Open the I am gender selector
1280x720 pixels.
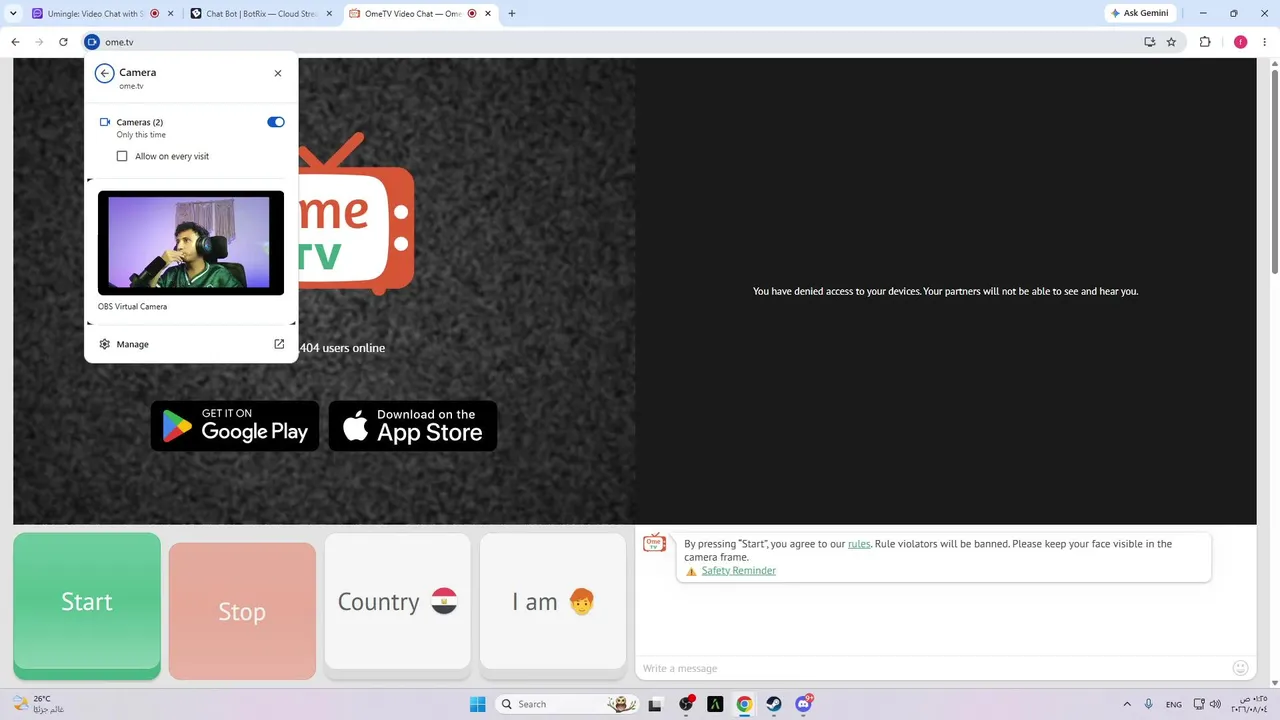click(553, 601)
